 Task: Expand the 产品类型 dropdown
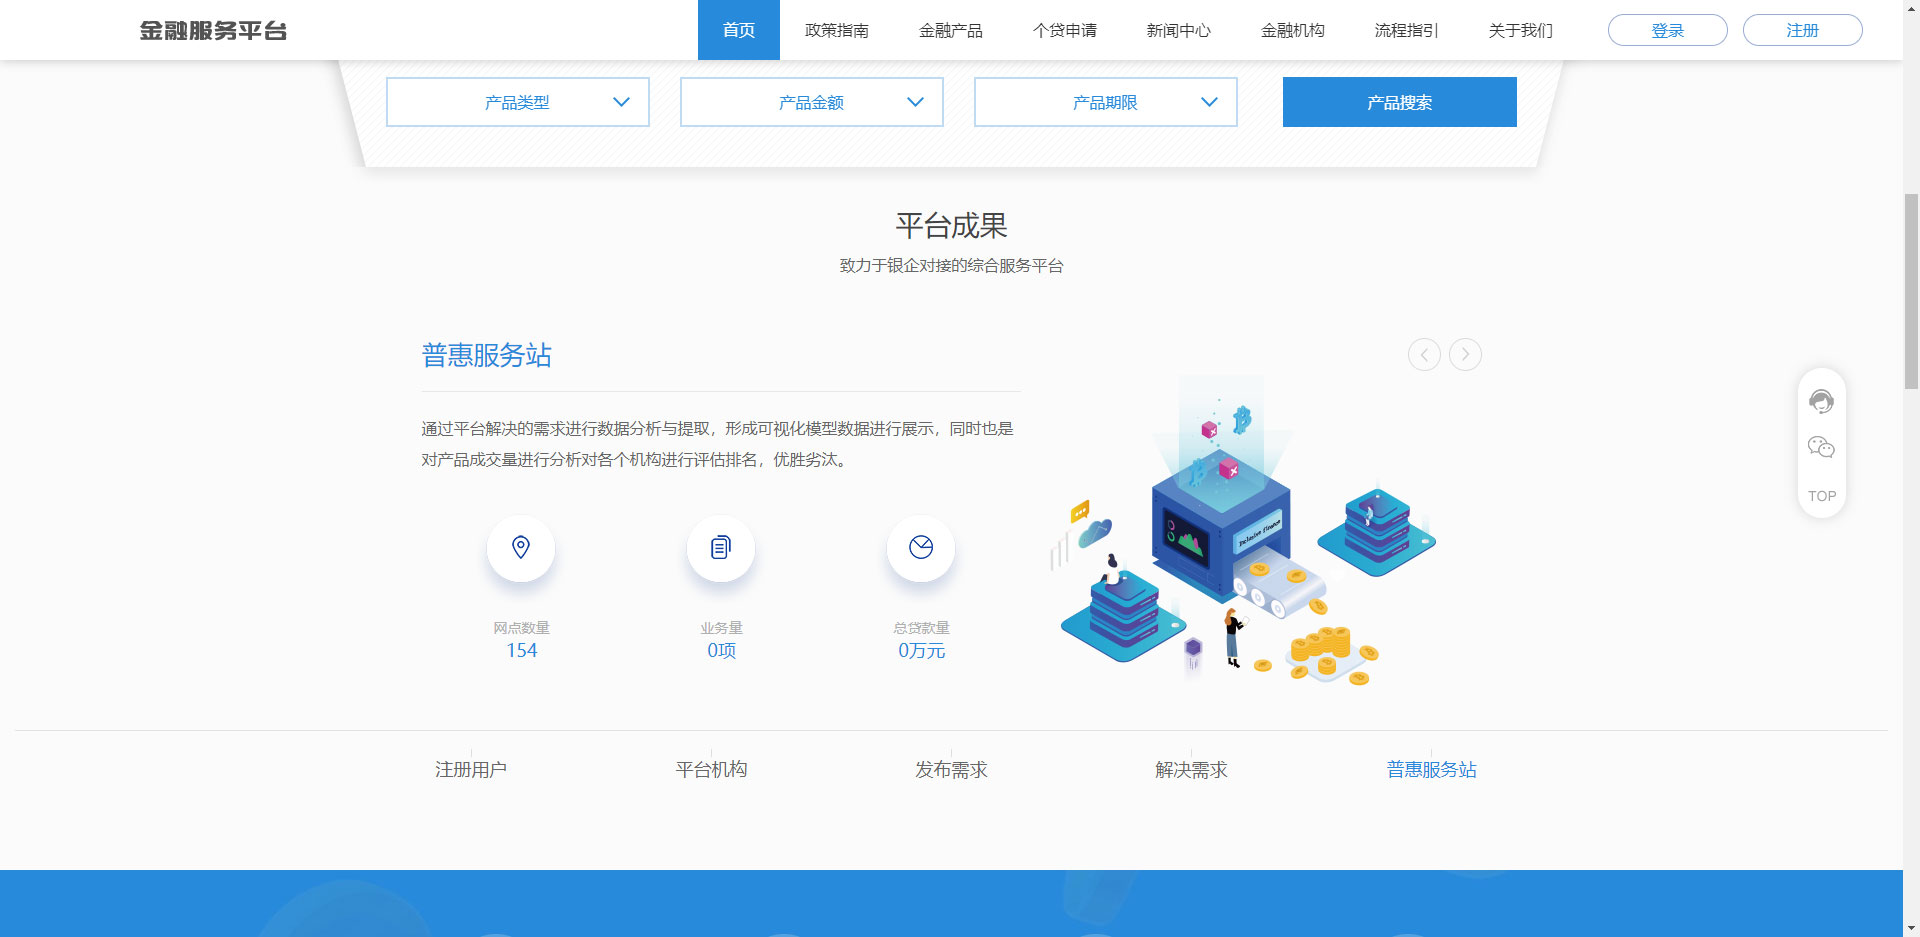pyautogui.click(x=518, y=102)
